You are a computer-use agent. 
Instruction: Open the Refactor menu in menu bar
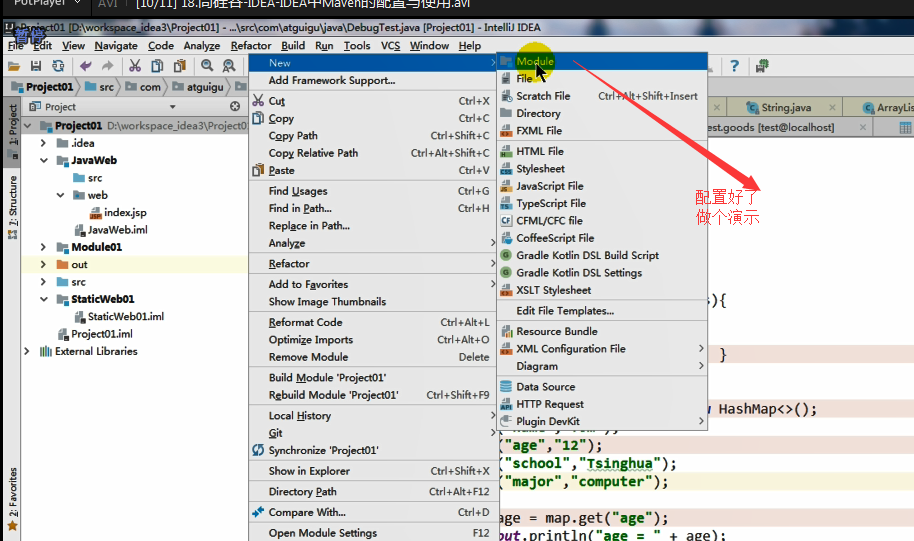click(x=251, y=45)
